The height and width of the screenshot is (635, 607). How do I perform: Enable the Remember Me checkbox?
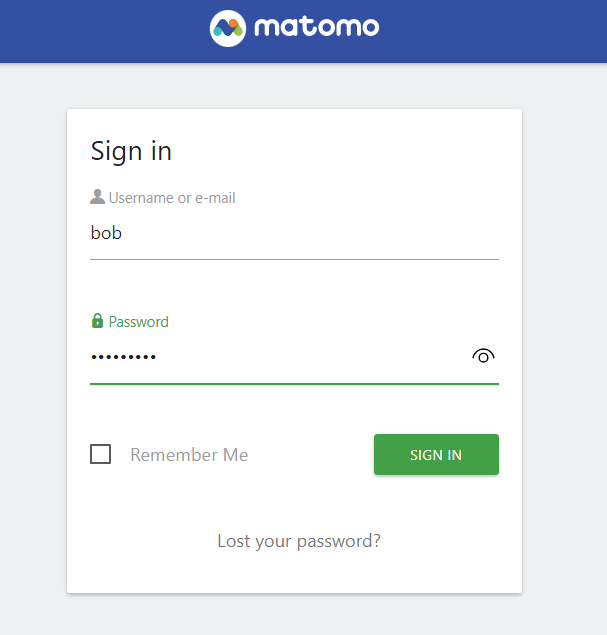point(101,455)
